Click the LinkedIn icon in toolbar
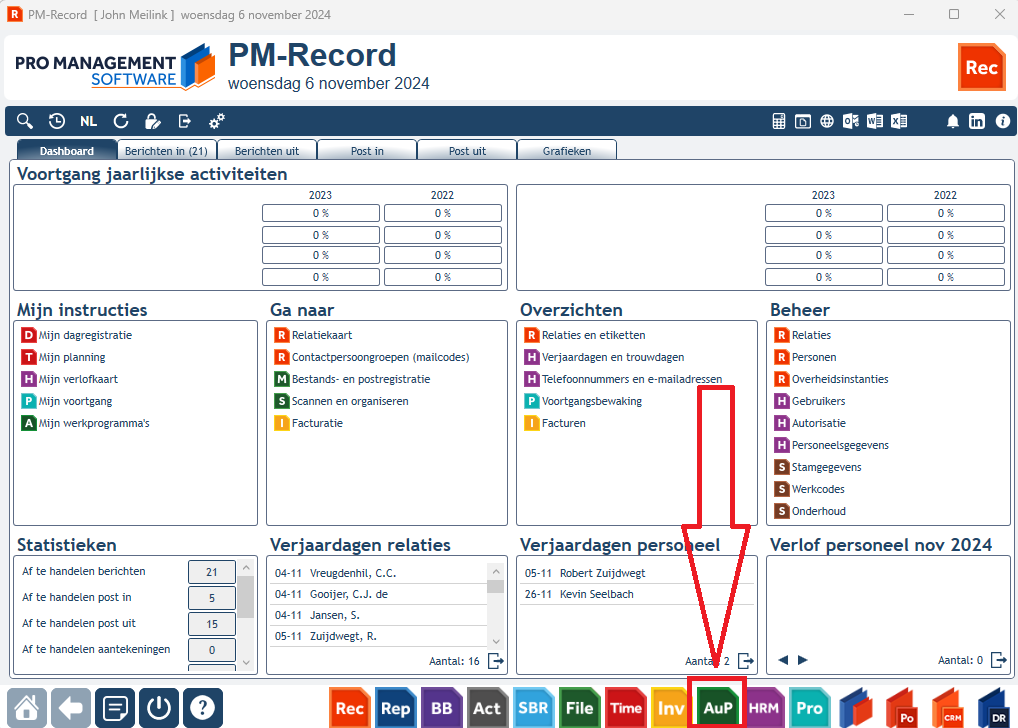Image resolution: width=1018 pixels, height=728 pixels. point(976,121)
